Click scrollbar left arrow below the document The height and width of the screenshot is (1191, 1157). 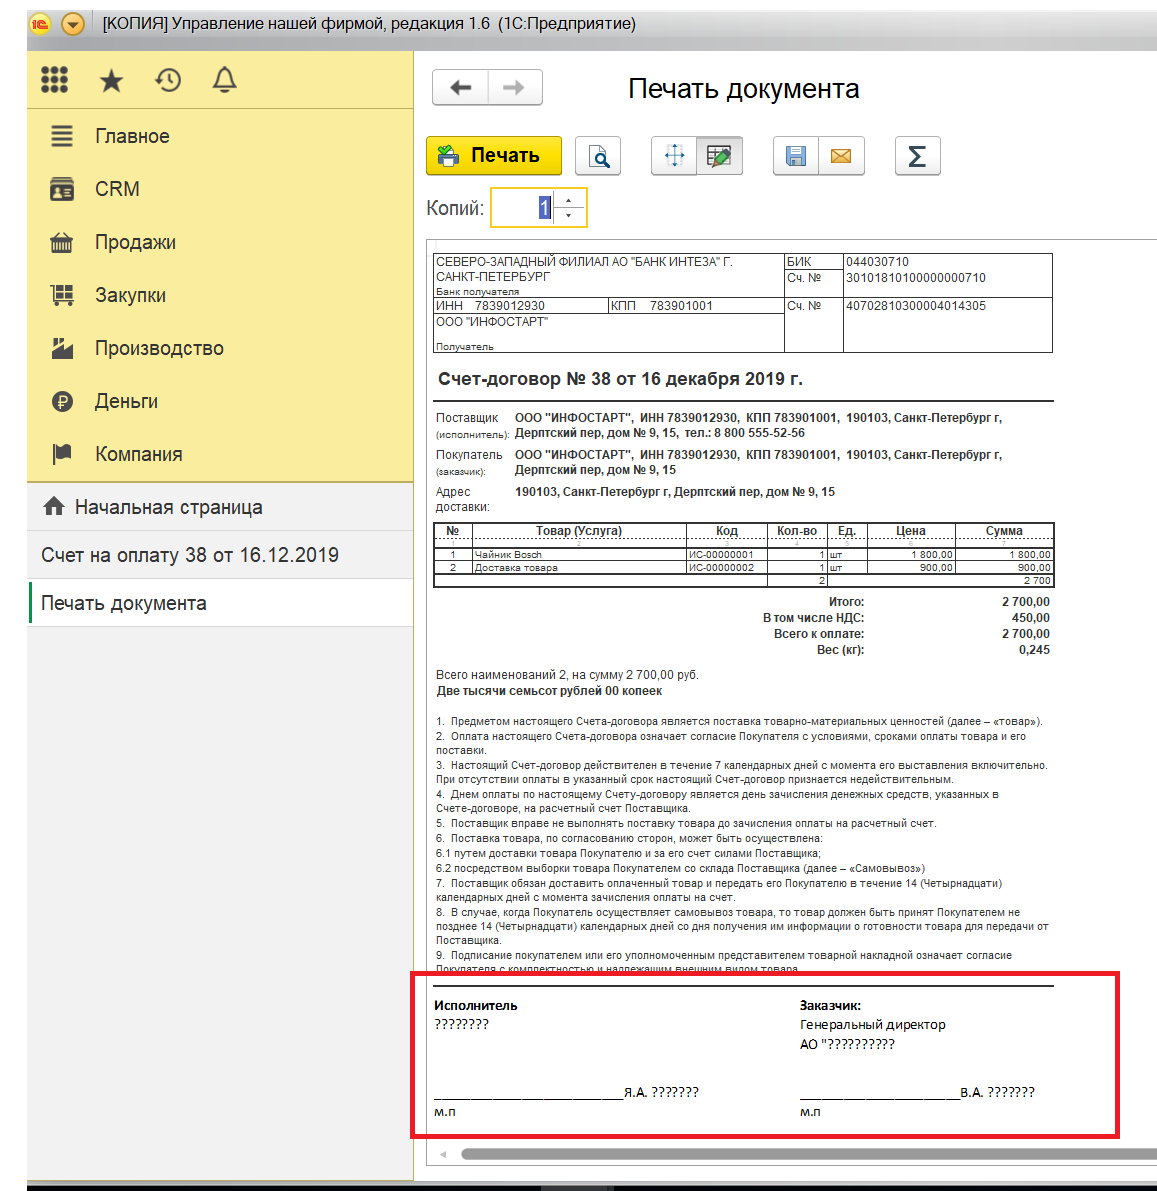(x=443, y=1155)
